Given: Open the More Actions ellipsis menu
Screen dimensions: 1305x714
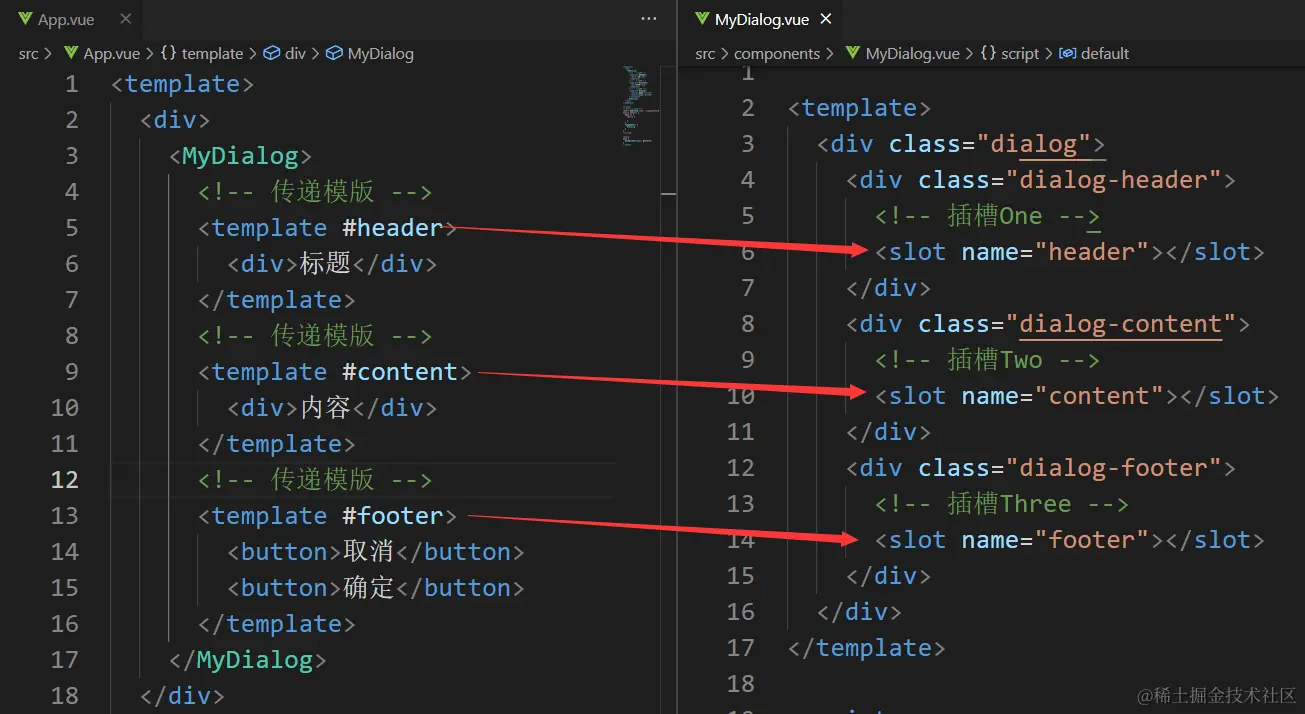Looking at the screenshot, I should (649, 19).
